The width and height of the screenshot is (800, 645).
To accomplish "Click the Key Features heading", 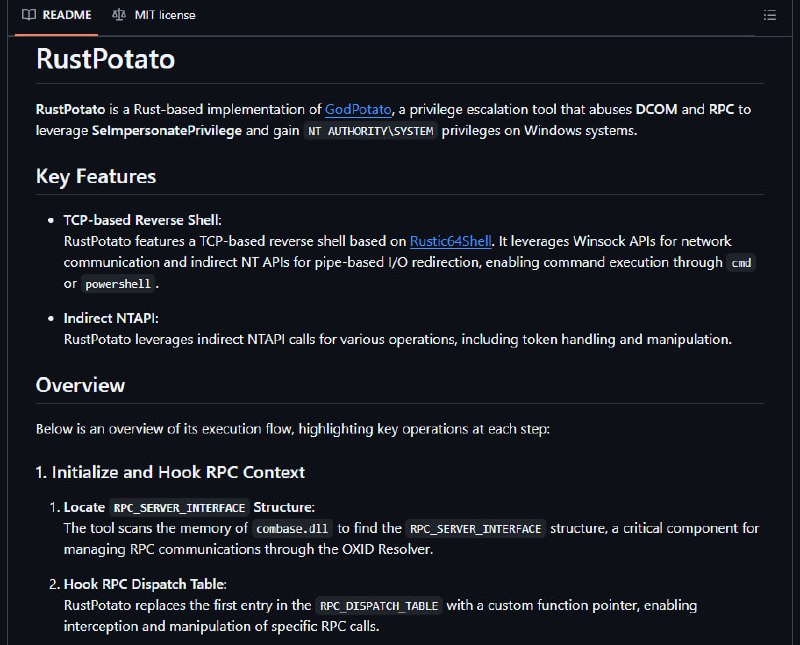I will coord(96,177).
